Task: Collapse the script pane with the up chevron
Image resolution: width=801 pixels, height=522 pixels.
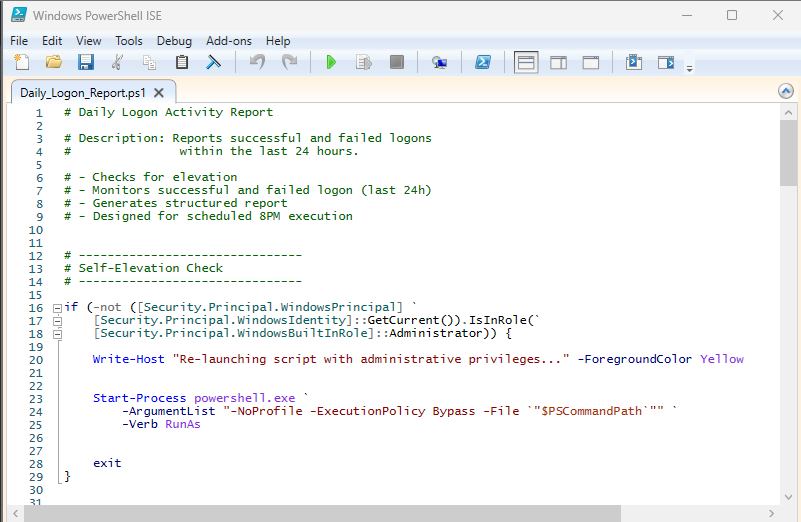Action: tap(786, 91)
